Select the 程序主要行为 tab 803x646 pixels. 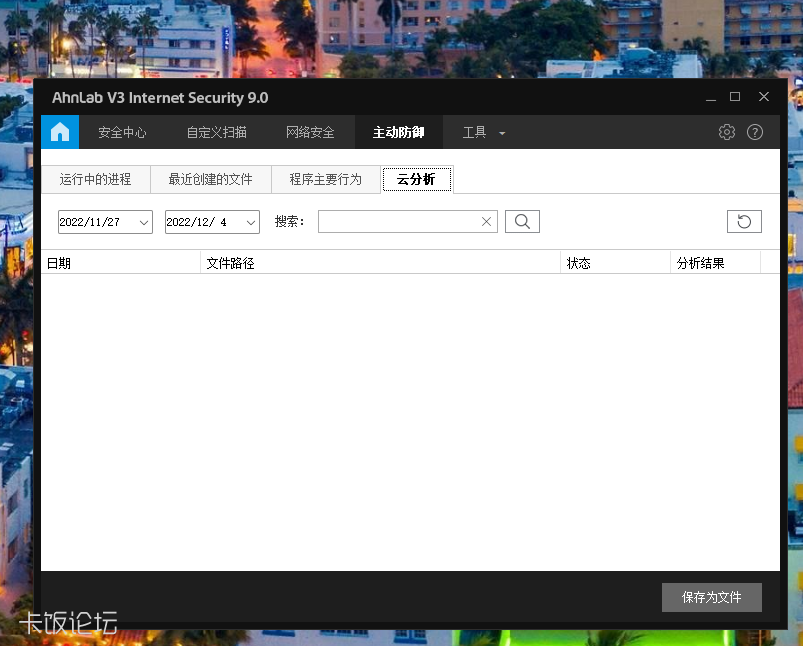tap(325, 180)
